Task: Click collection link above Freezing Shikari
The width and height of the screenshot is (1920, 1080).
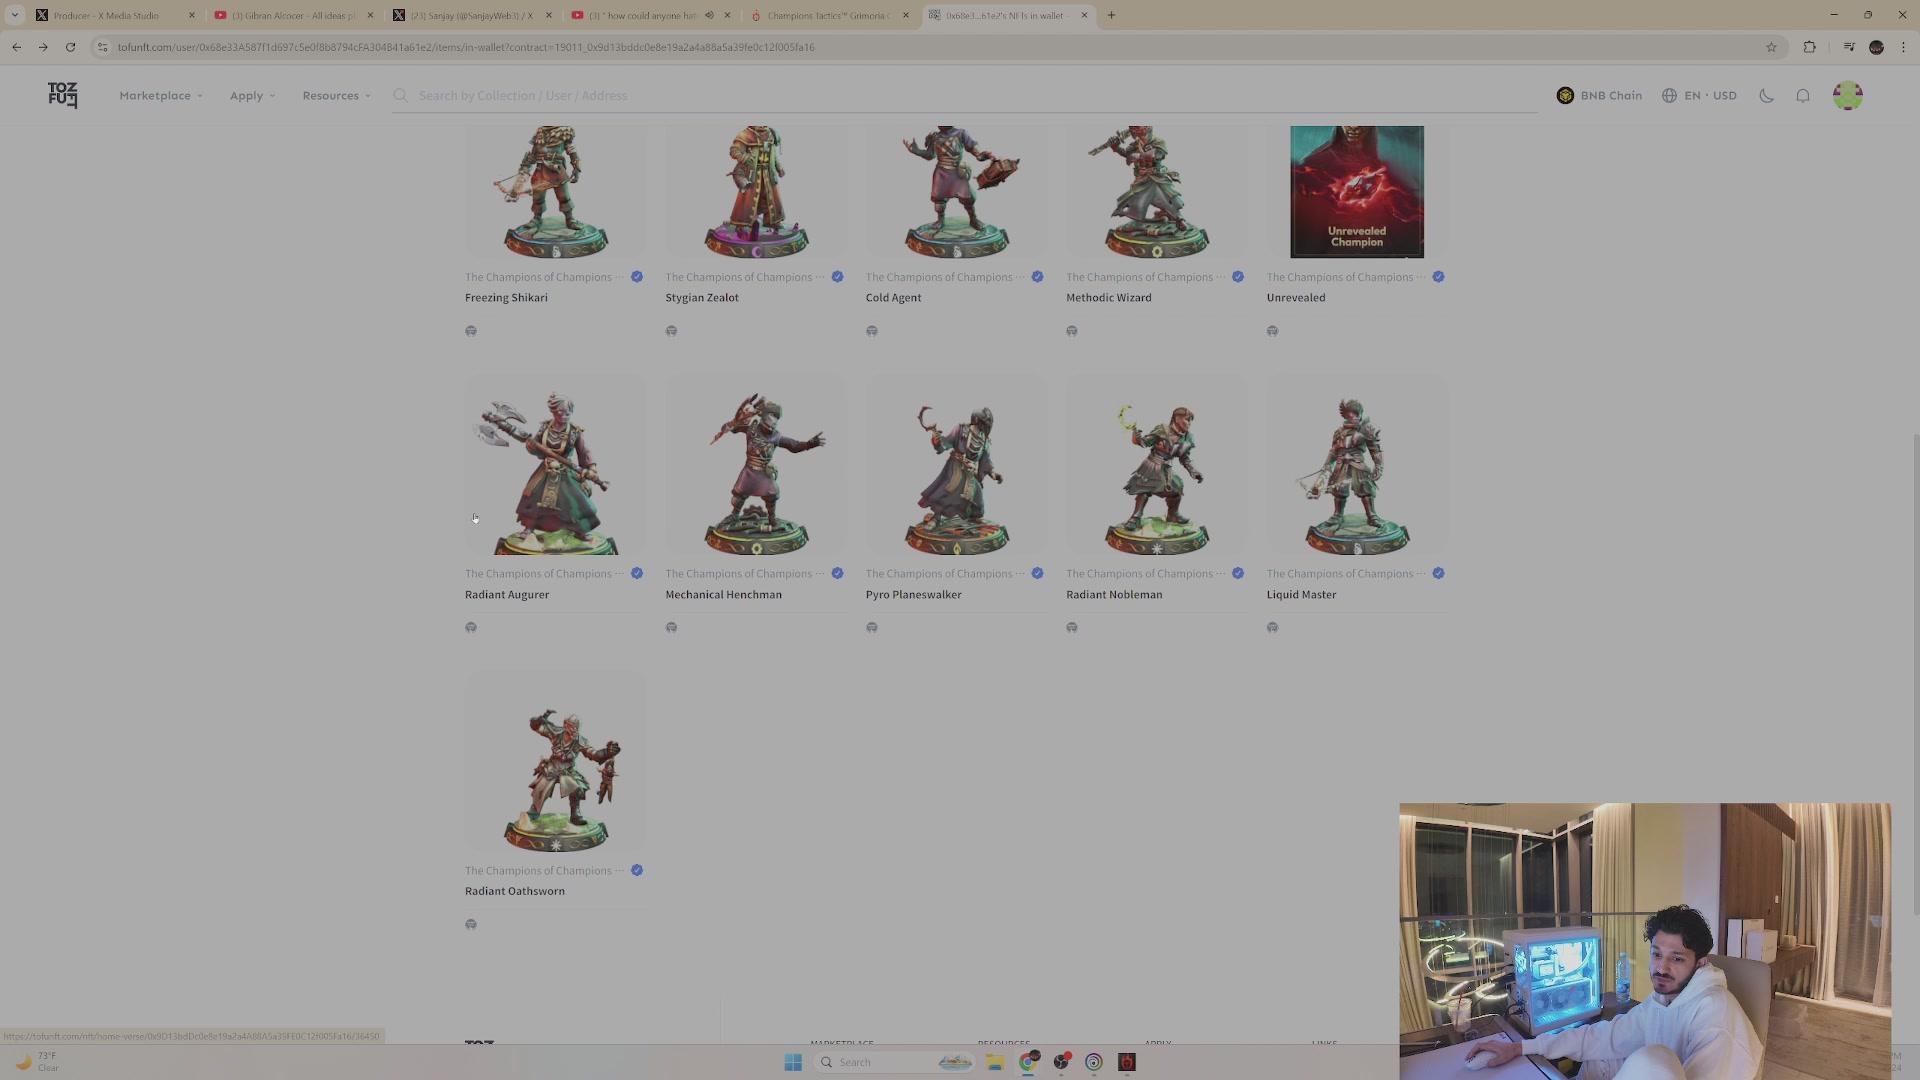Action: tap(544, 277)
